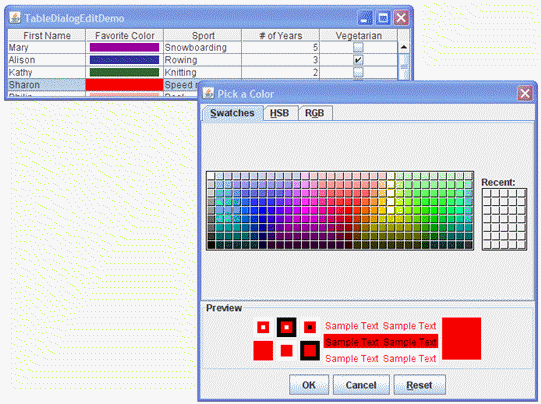Click the 'Recent:' label
Image resolution: width=541 pixels, height=404 pixels.
(498, 182)
